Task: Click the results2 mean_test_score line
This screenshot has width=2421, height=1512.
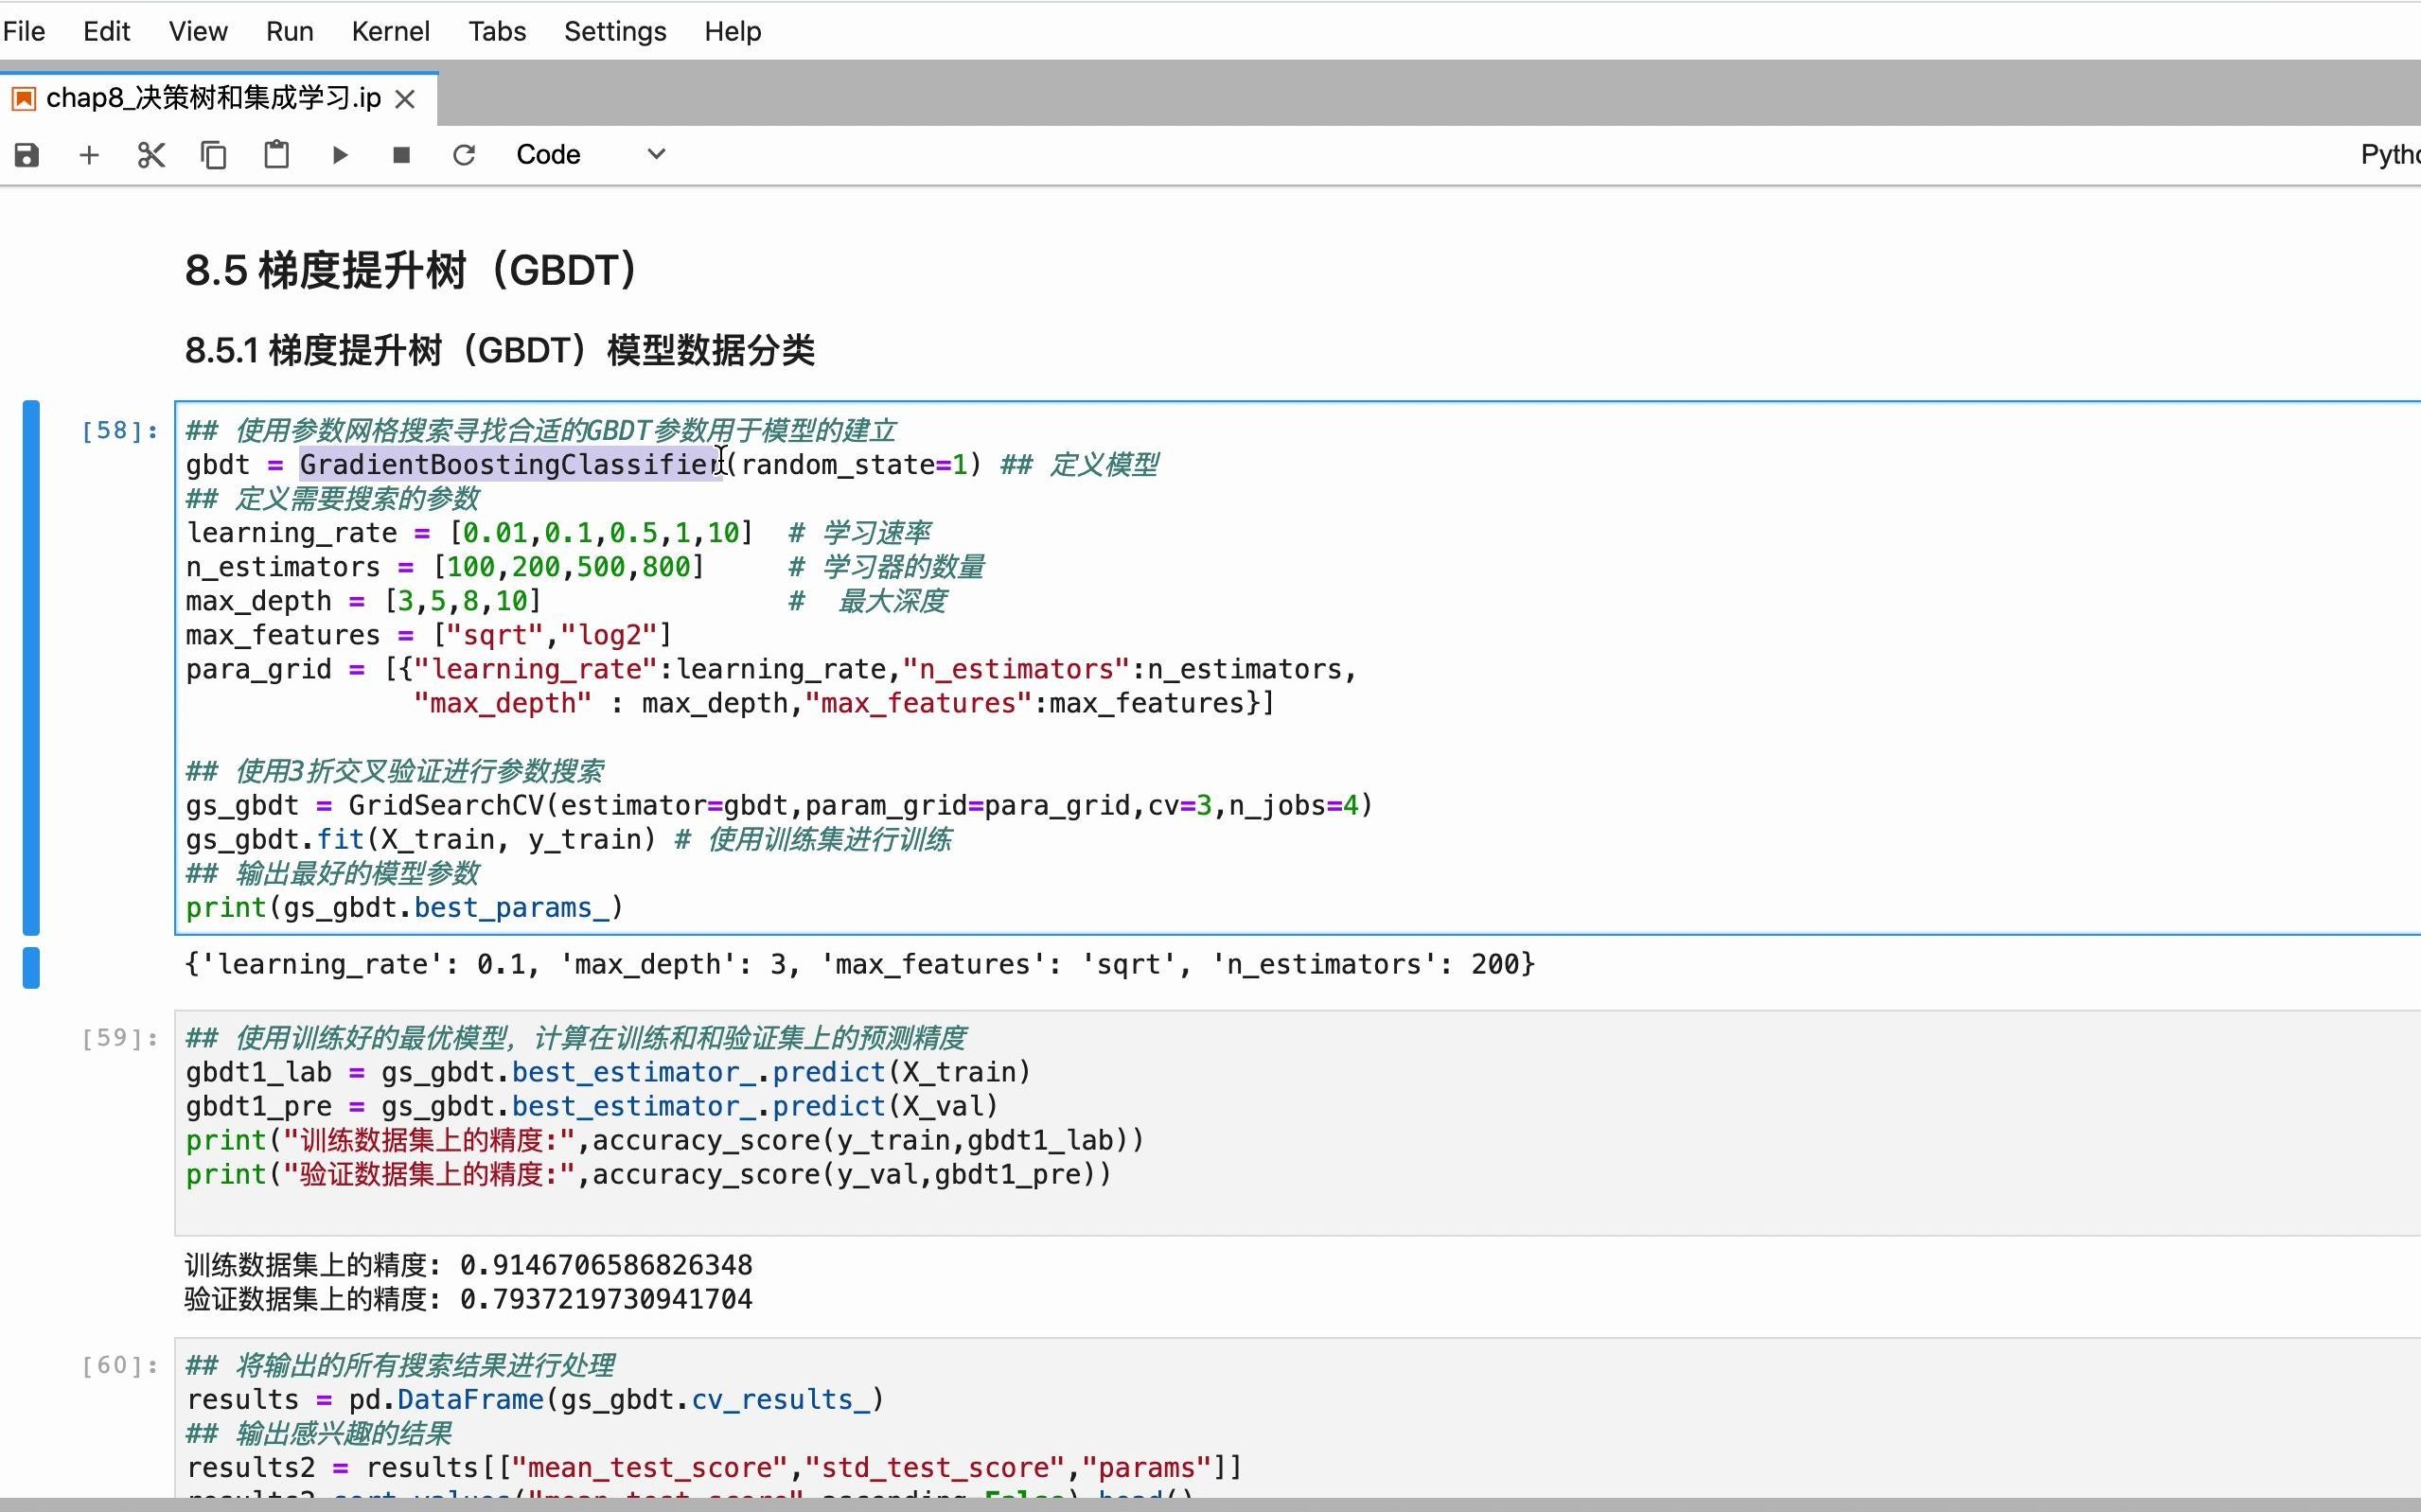Action: pos(714,1468)
